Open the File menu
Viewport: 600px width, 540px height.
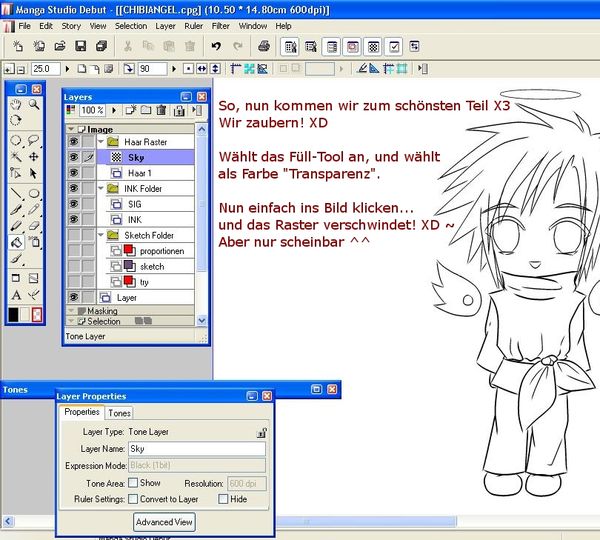click(x=24, y=26)
